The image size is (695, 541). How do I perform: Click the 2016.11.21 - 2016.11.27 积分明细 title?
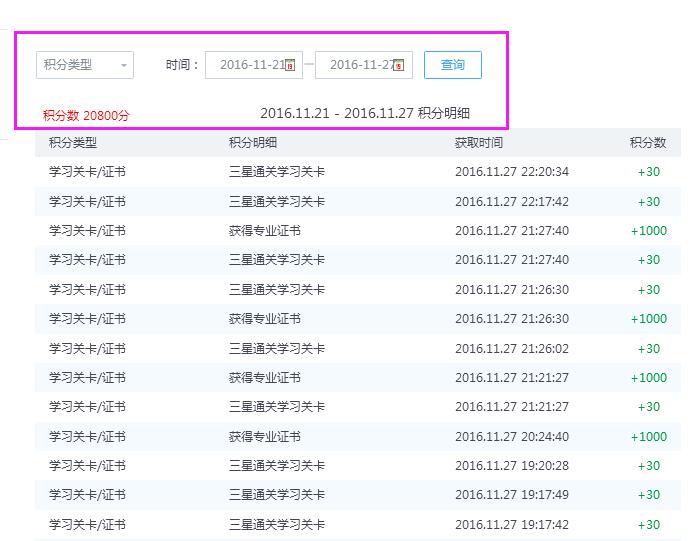pyautogui.click(x=365, y=113)
